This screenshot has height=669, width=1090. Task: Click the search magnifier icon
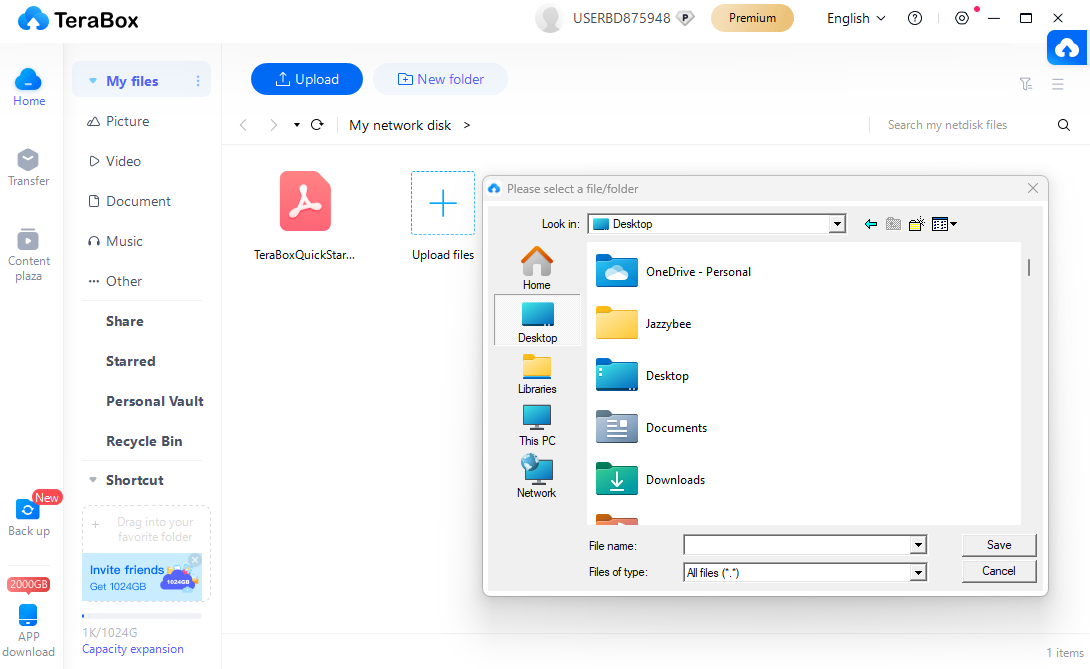(x=1064, y=125)
